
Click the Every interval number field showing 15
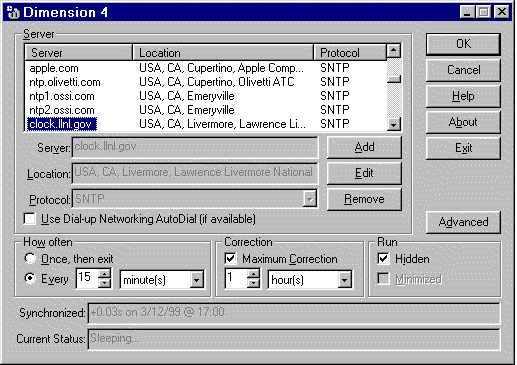[x=87, y=278]
